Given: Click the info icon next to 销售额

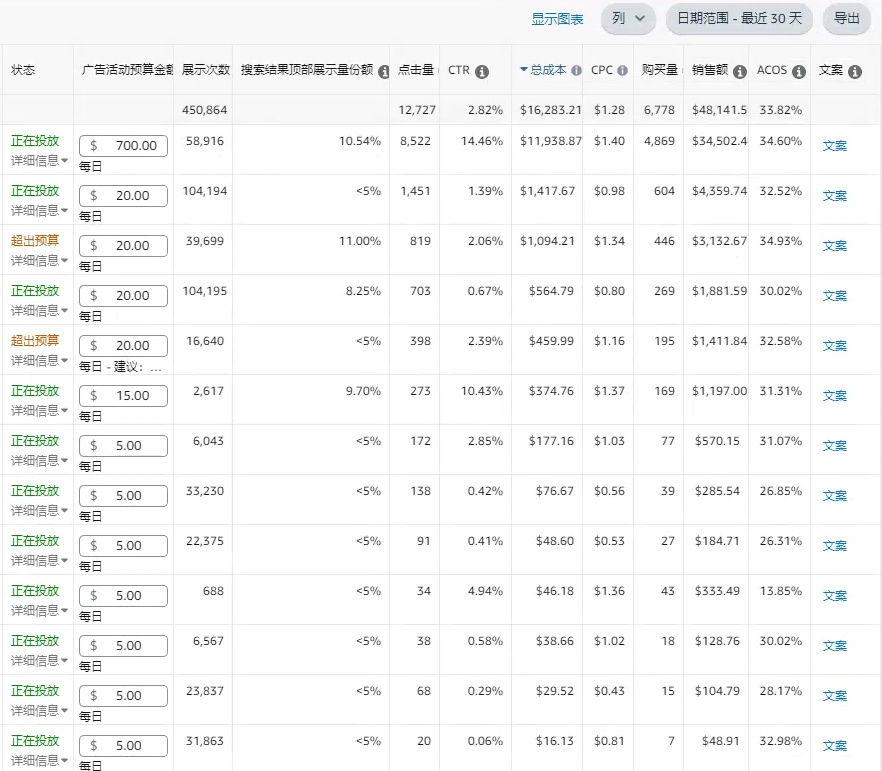Looking at the screenshot, I should click(x=739, y=71).
